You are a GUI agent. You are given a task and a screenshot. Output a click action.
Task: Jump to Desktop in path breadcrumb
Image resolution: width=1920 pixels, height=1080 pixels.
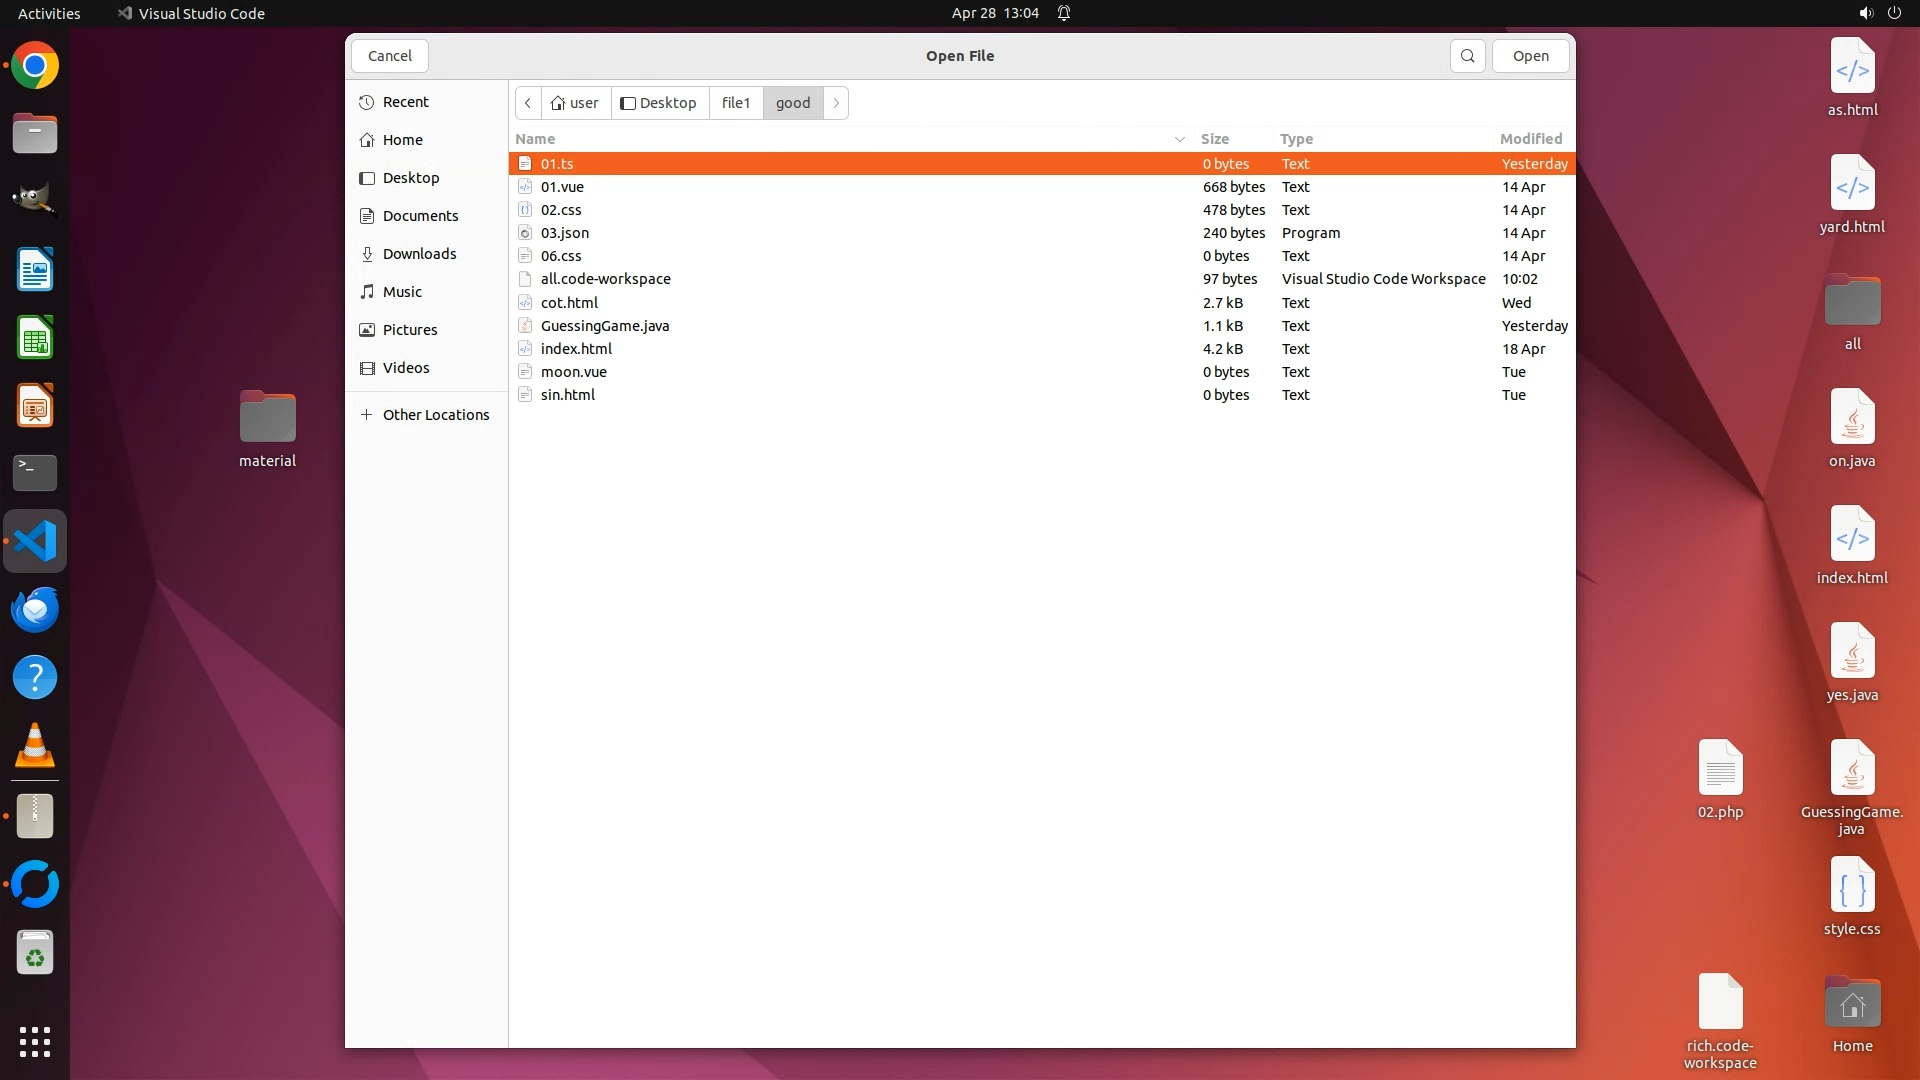[x=659, y=103]
